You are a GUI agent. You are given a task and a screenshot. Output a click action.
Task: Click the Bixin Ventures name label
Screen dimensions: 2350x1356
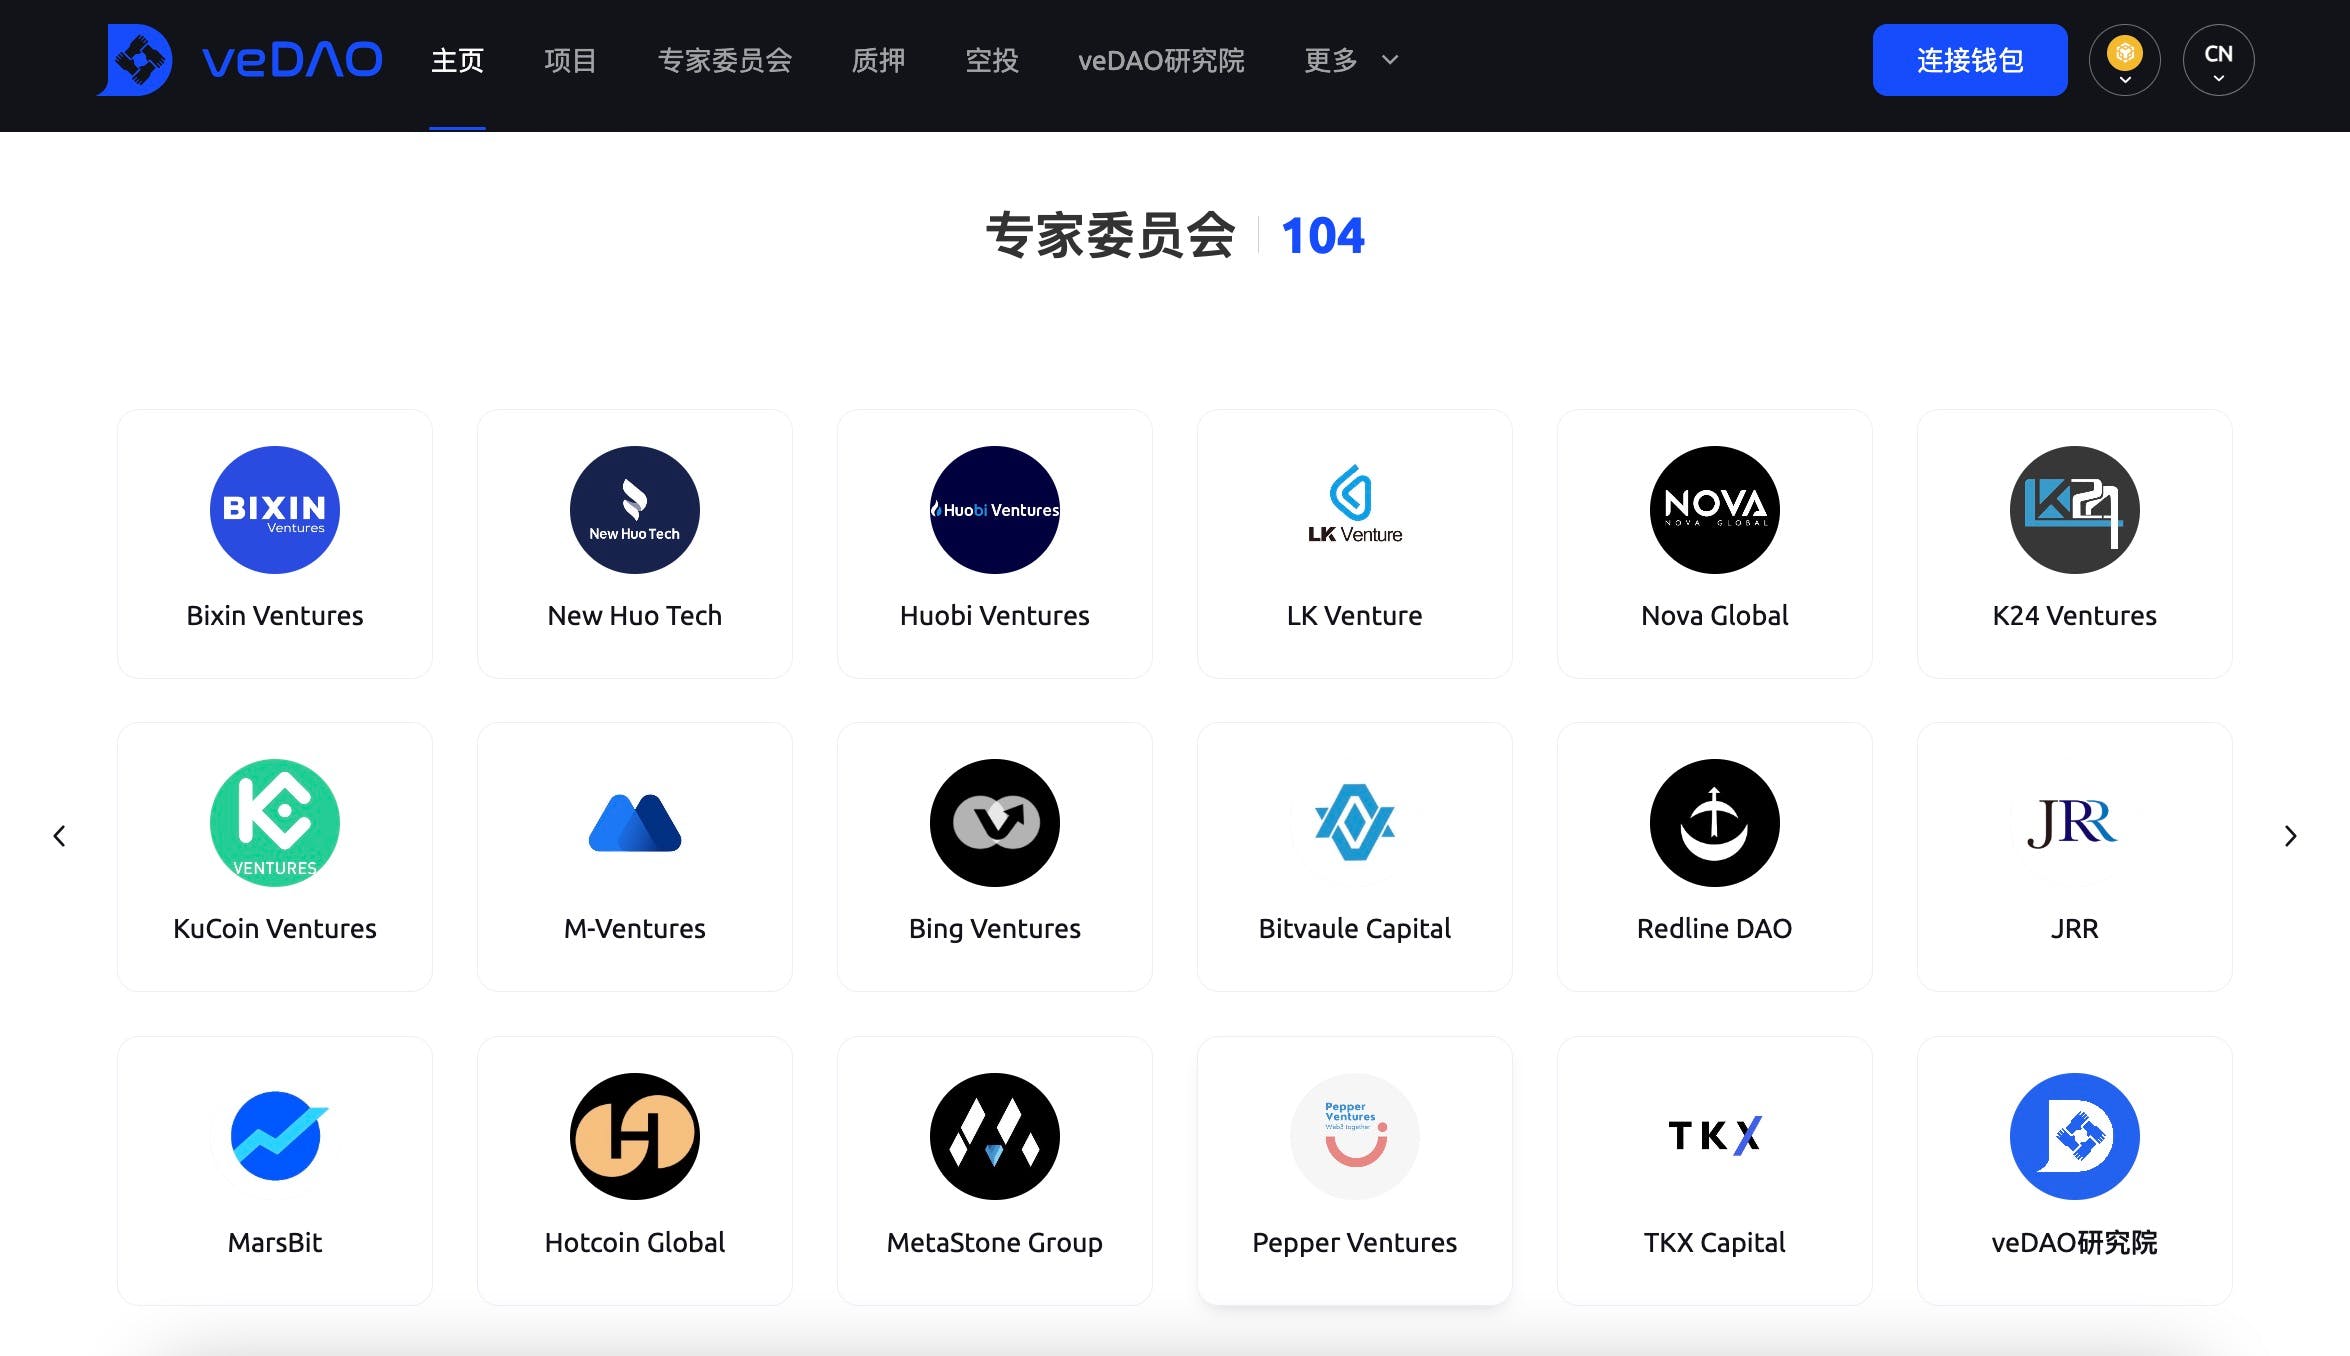point(275,615)
